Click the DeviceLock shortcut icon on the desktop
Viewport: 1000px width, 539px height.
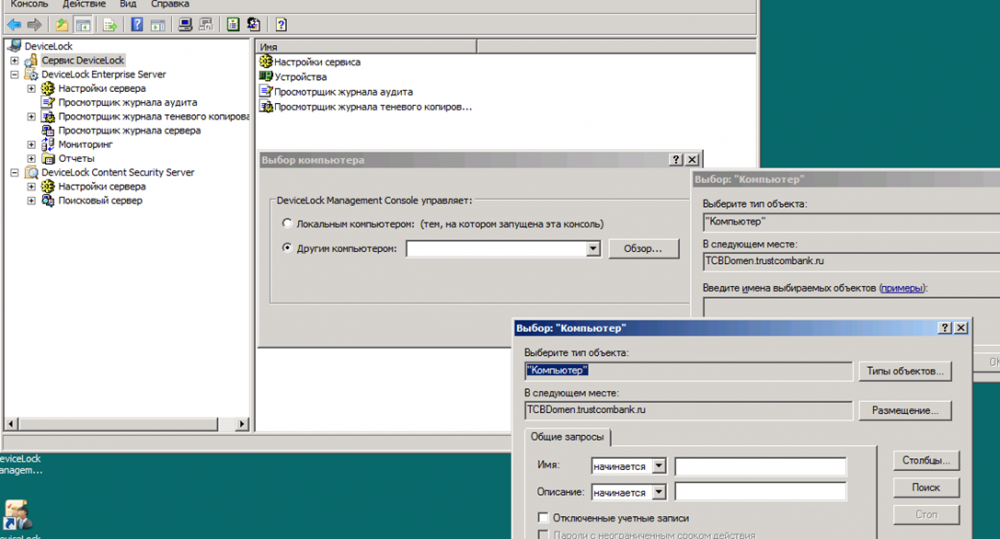coord(17,515)
